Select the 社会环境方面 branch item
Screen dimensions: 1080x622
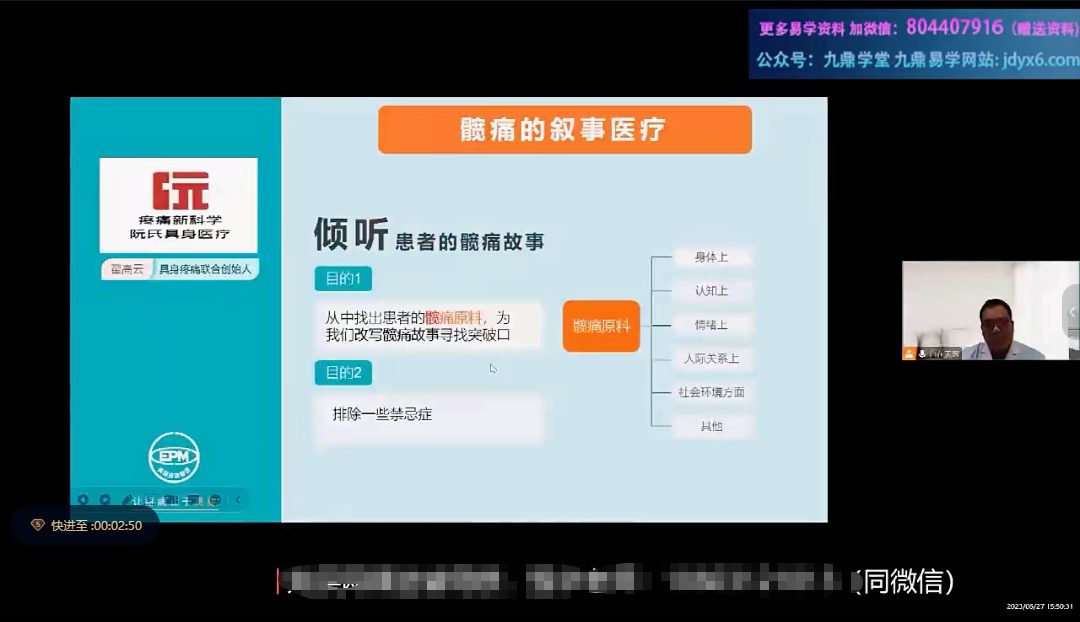tap(712, 392)
